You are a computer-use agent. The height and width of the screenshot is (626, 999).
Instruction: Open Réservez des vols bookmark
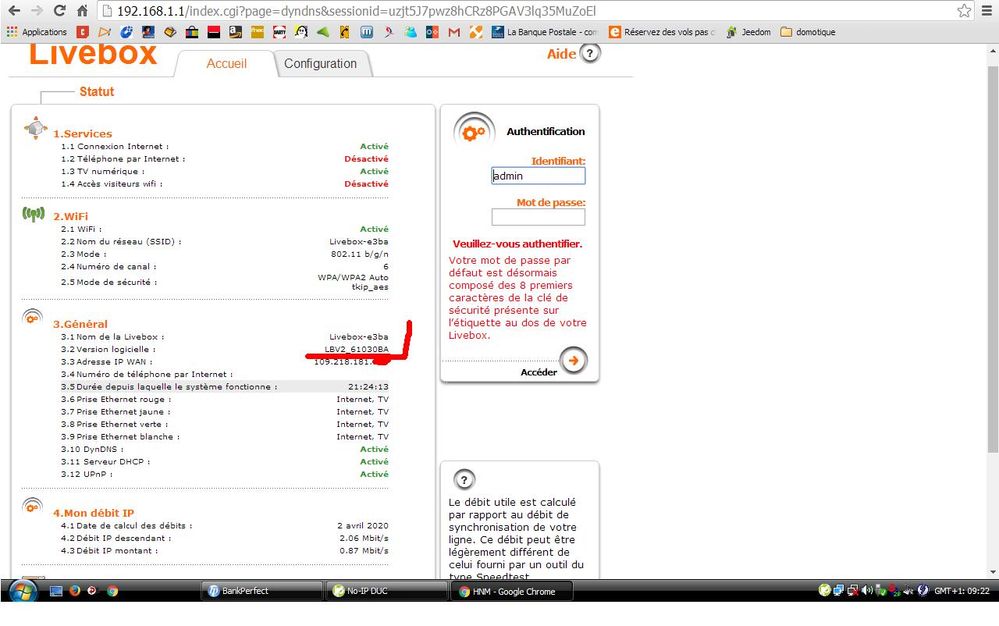click(x=662, y=32)
